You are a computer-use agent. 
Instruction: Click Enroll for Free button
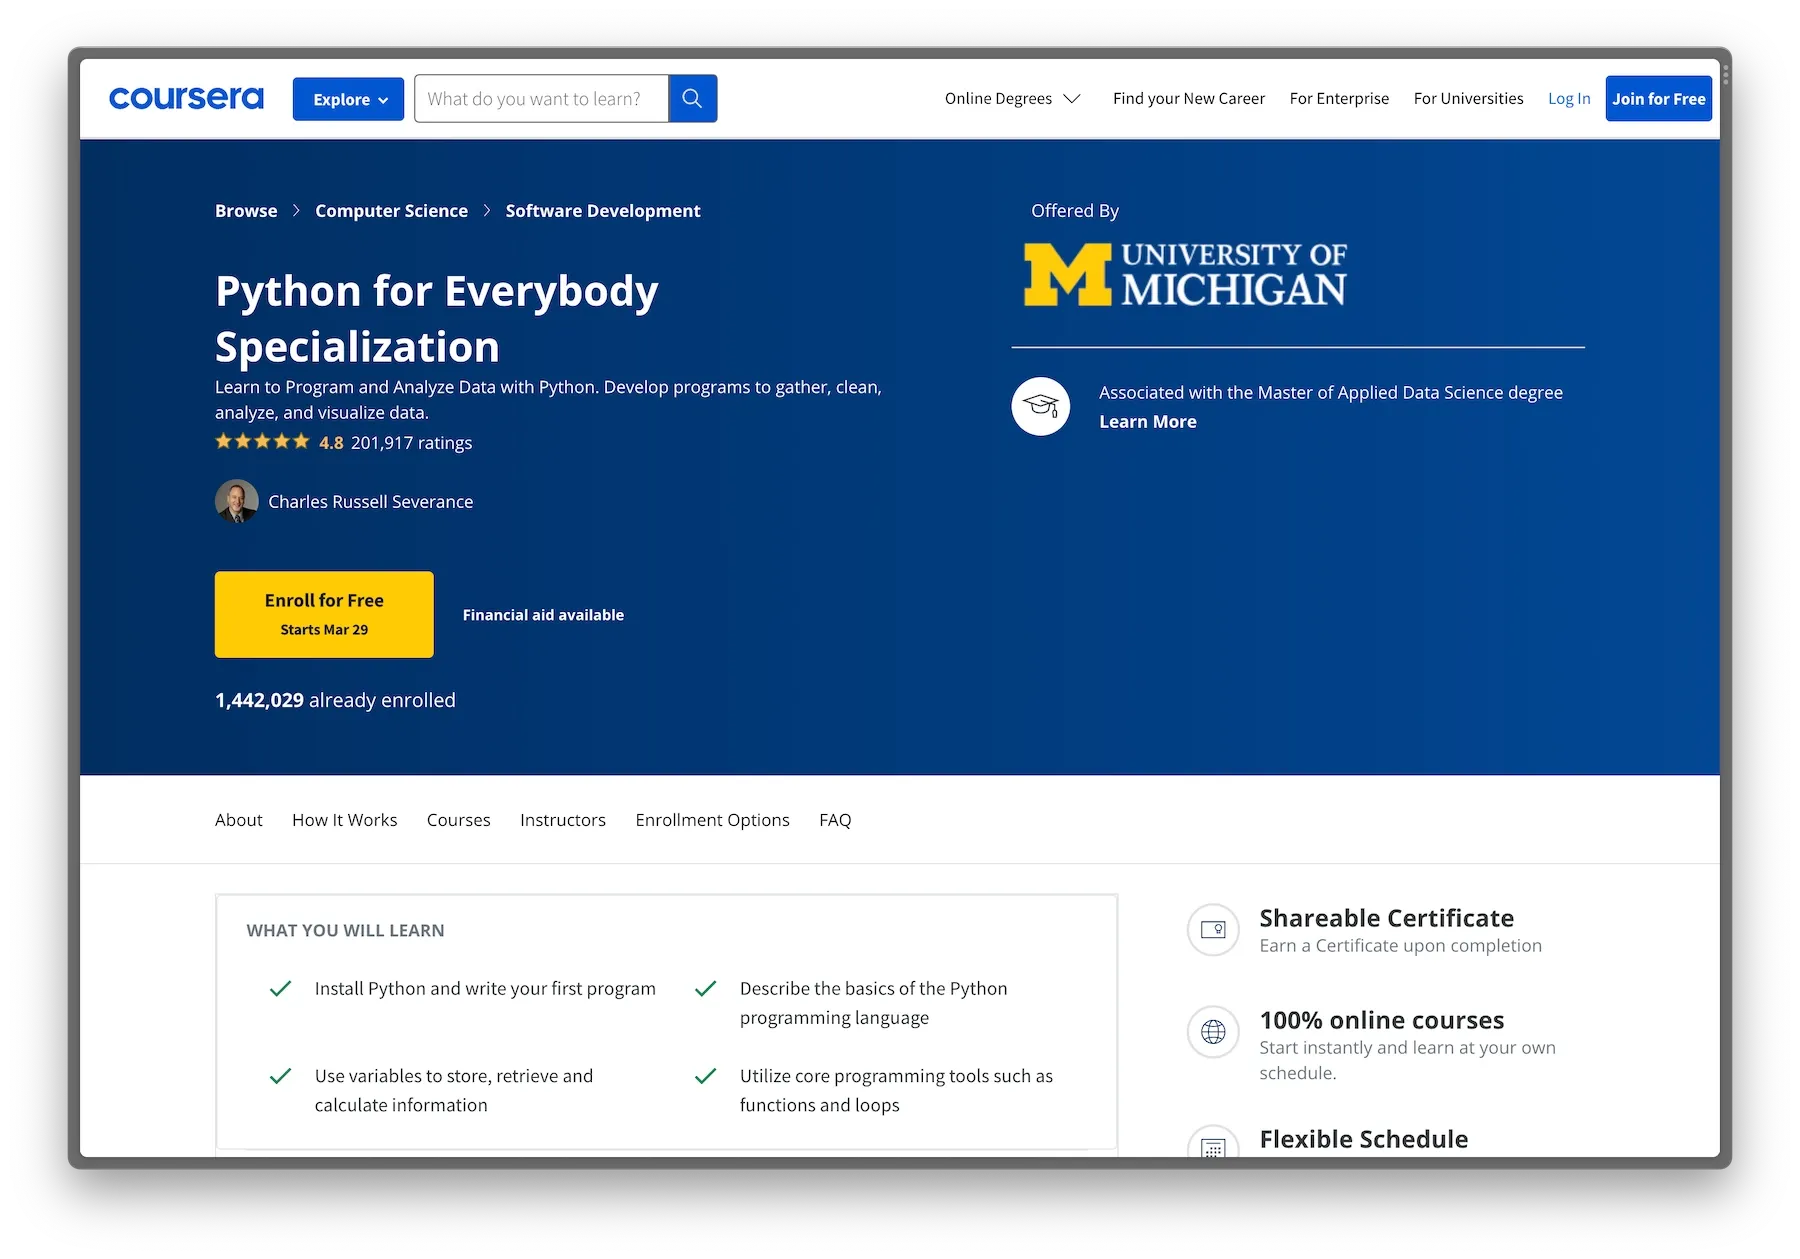coord(324,614)
